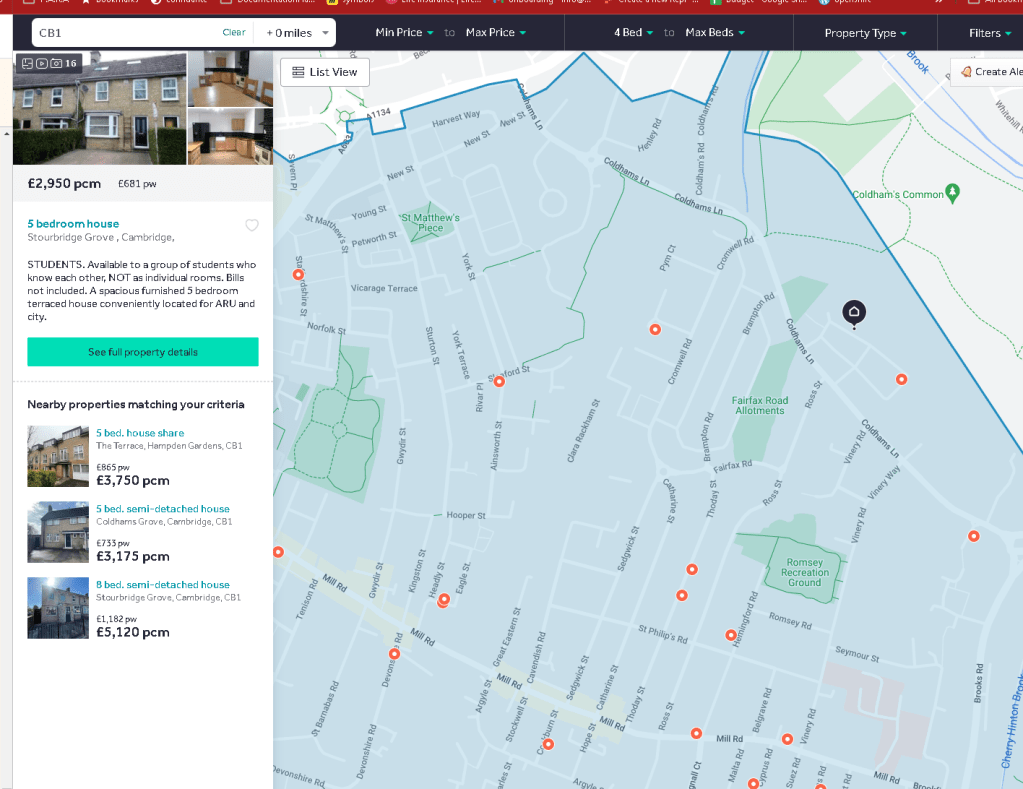Select the Mill Rd marker below Ross St

tap(696, 734)
